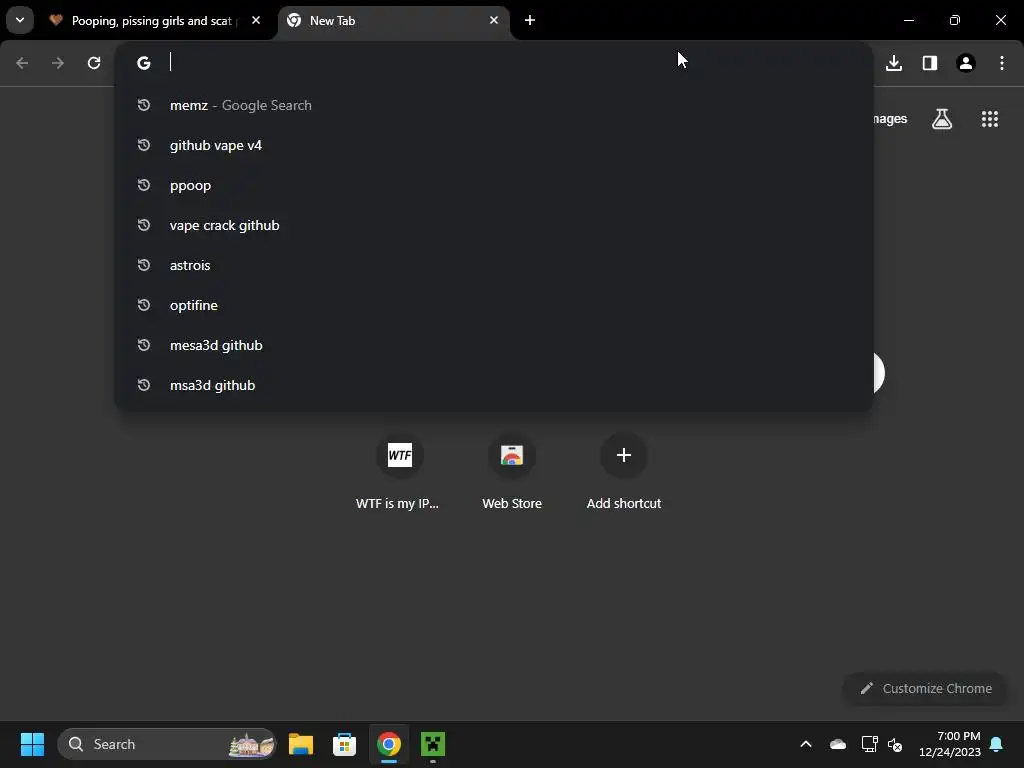Open the clock showing 7:00 PM

click(950, 744)
